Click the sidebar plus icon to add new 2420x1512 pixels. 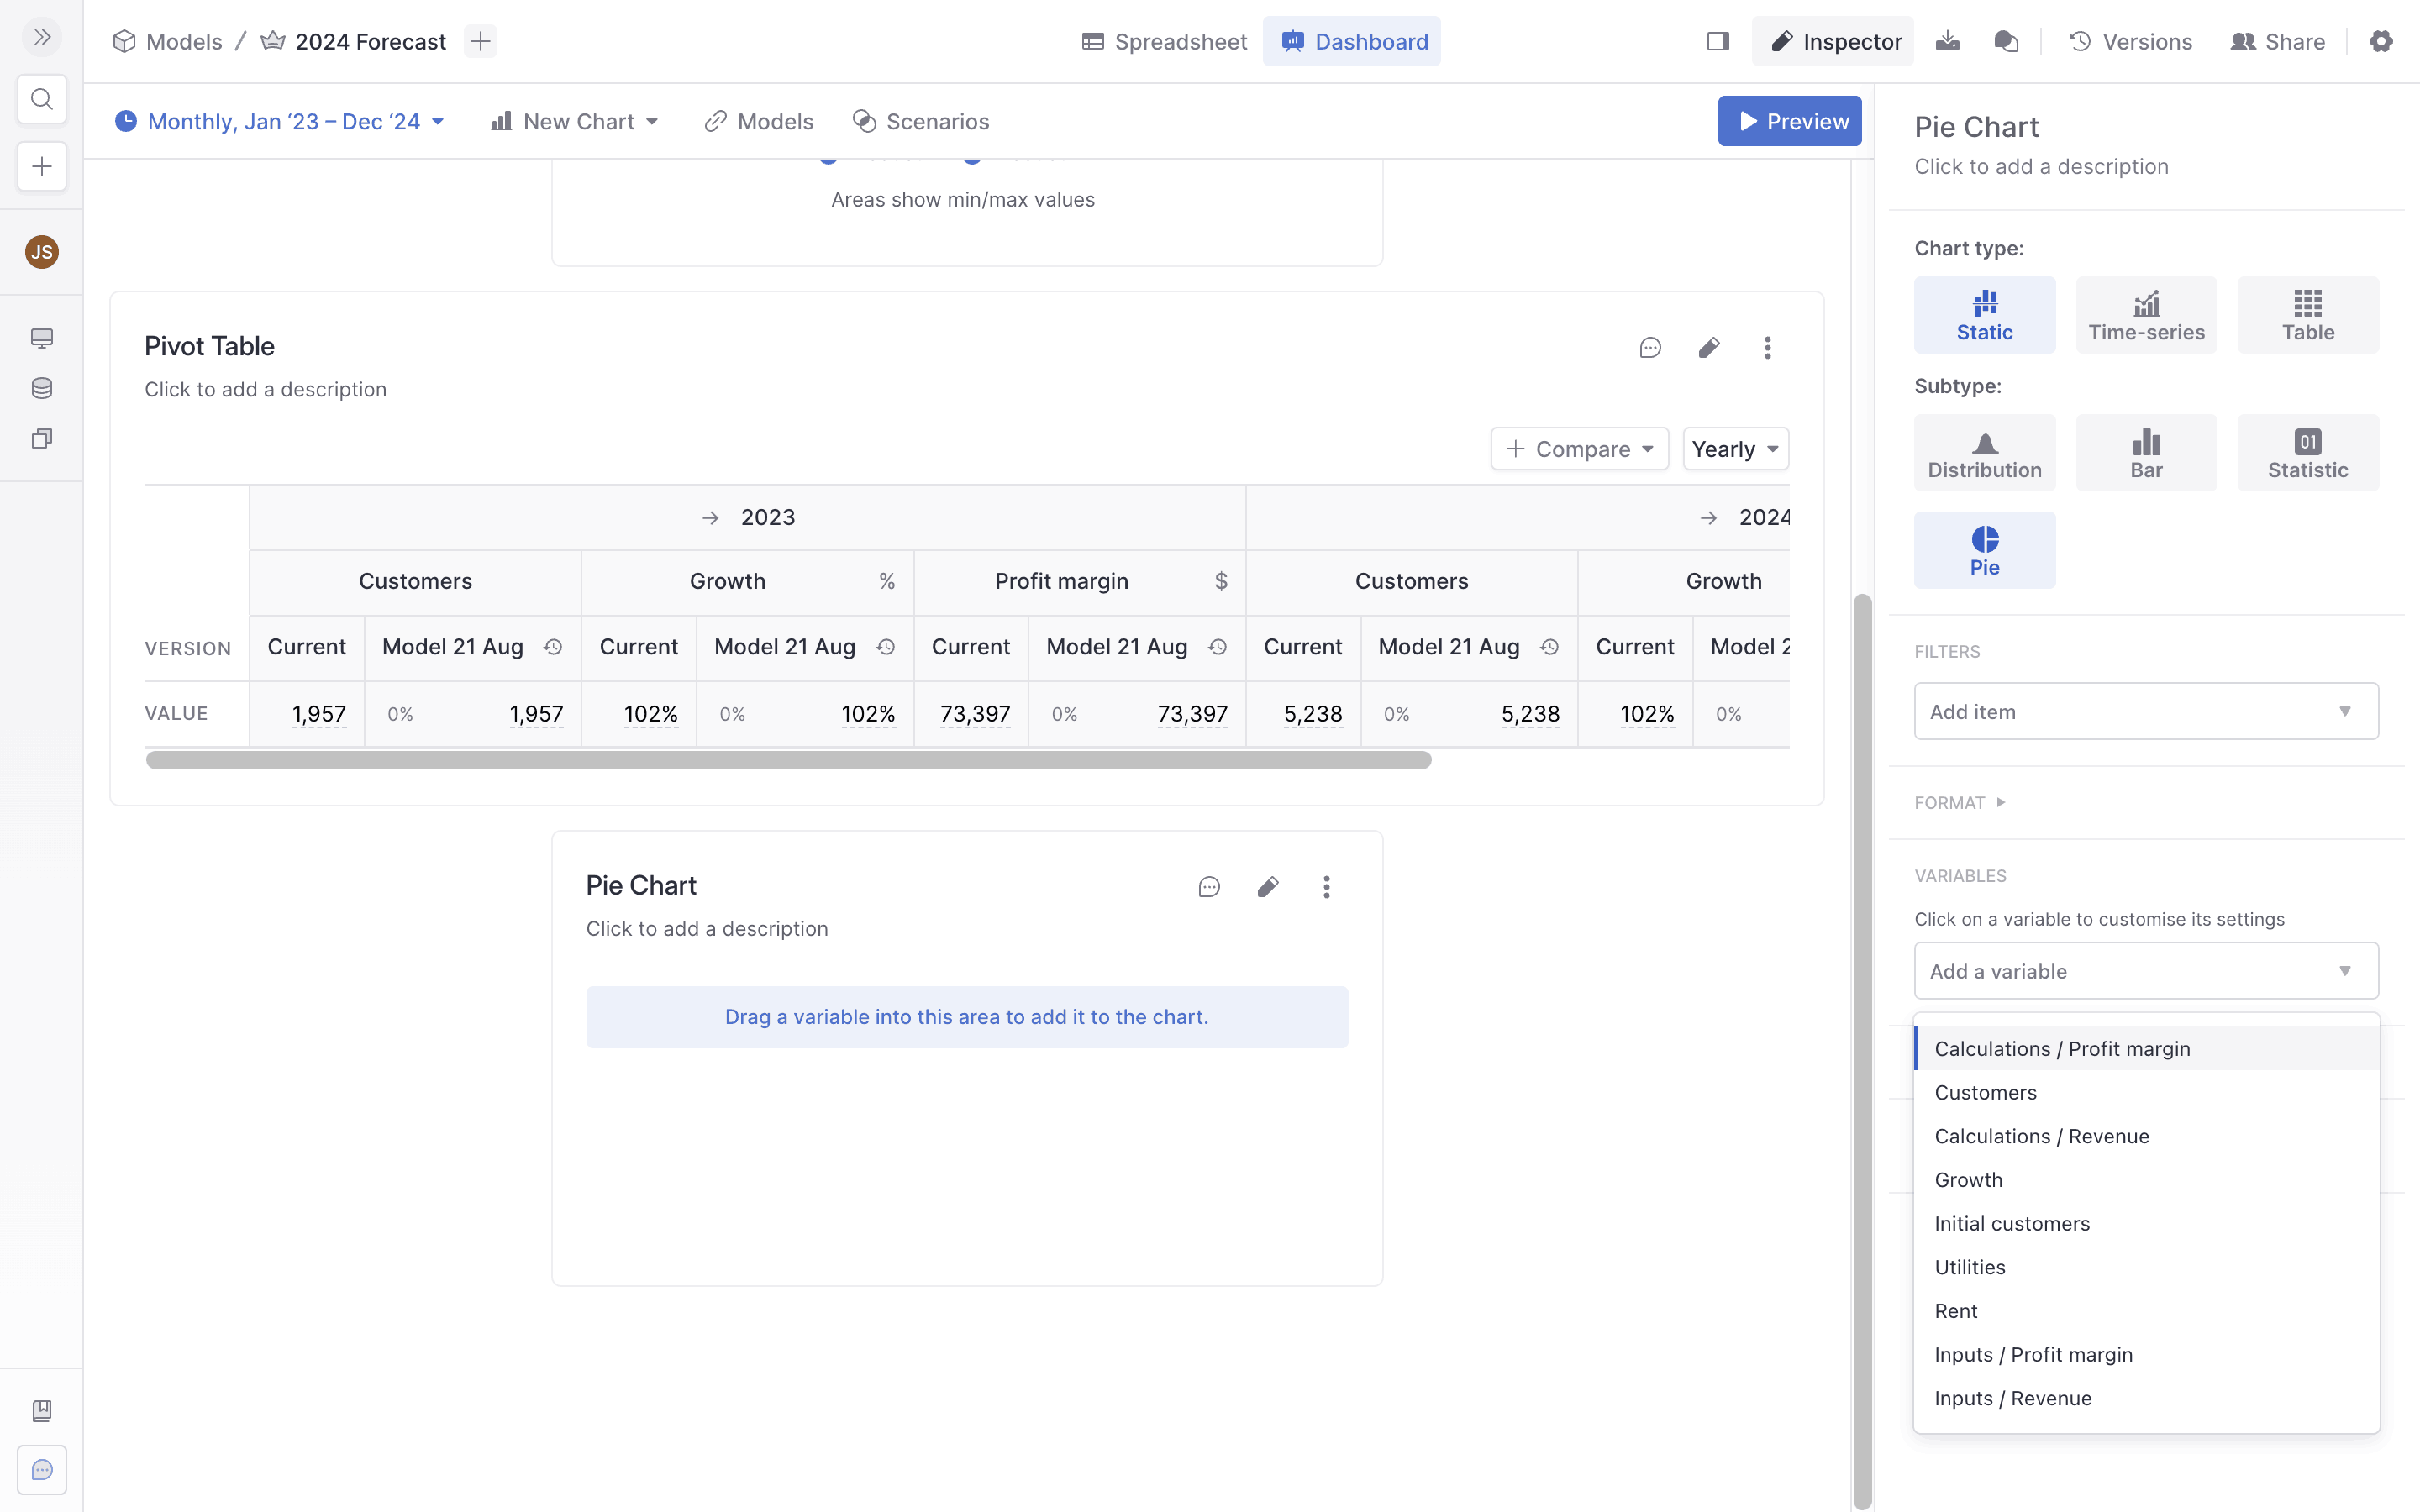tap(41, 166)
